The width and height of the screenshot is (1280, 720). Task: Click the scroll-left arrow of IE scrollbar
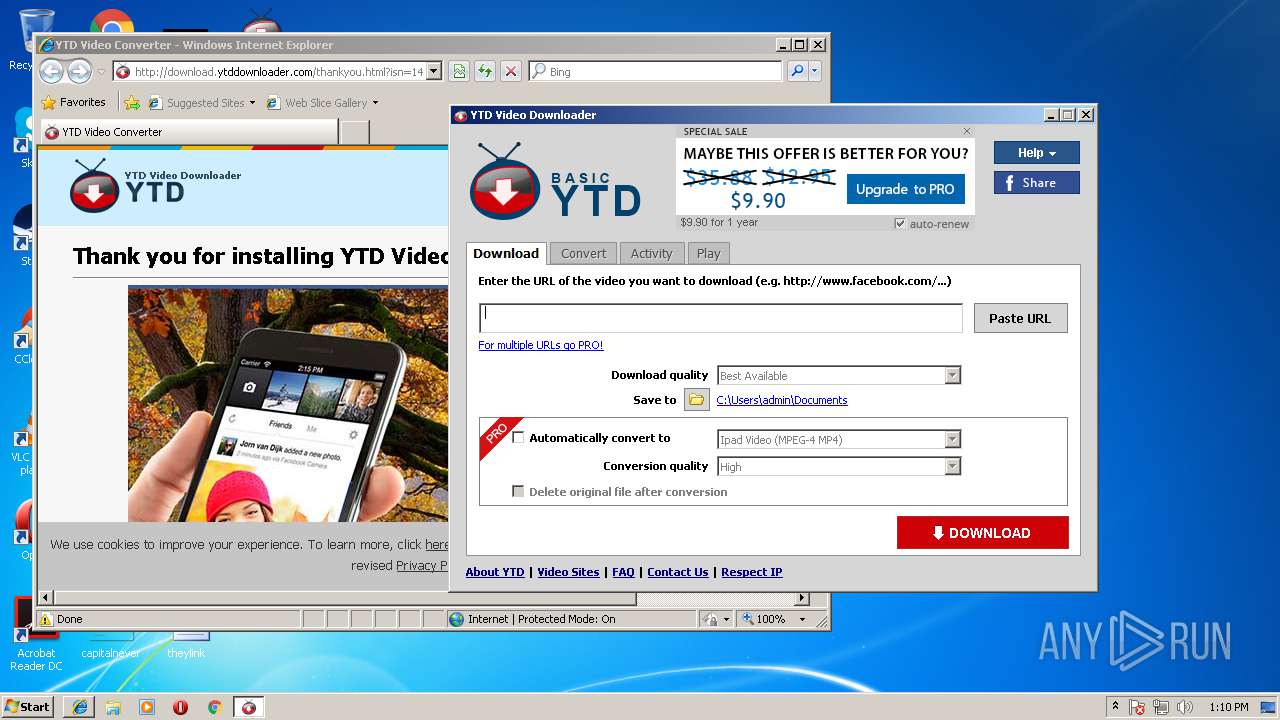pyautogui.click(x=44, y=598)
